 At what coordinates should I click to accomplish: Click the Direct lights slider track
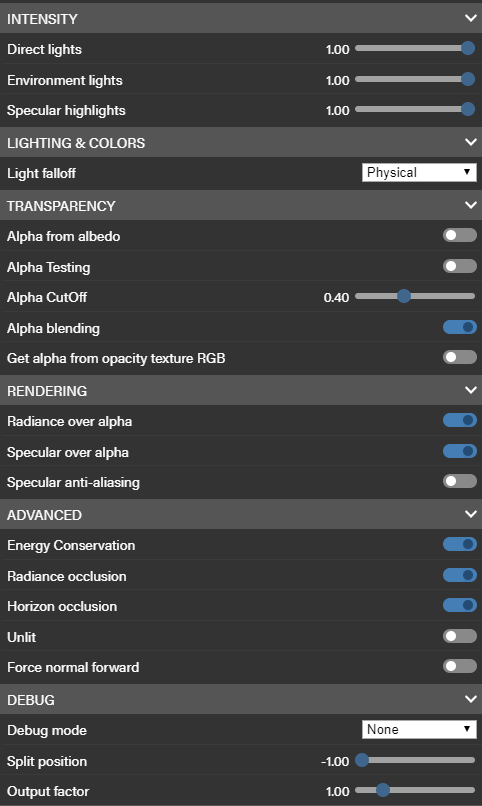[x=415, y=48]
